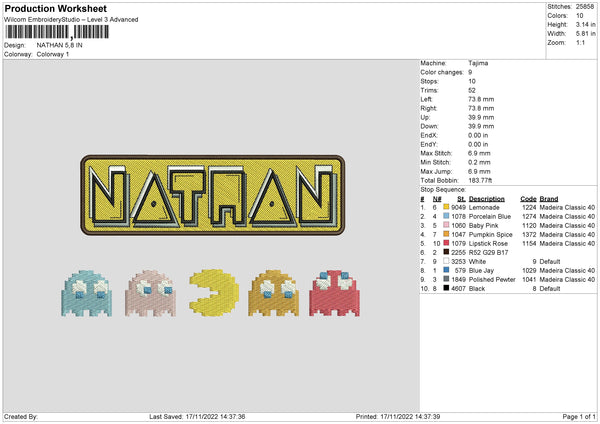Click the Production Worksheet heading
The image size is (600, 424).
click(x=55, y=8)
